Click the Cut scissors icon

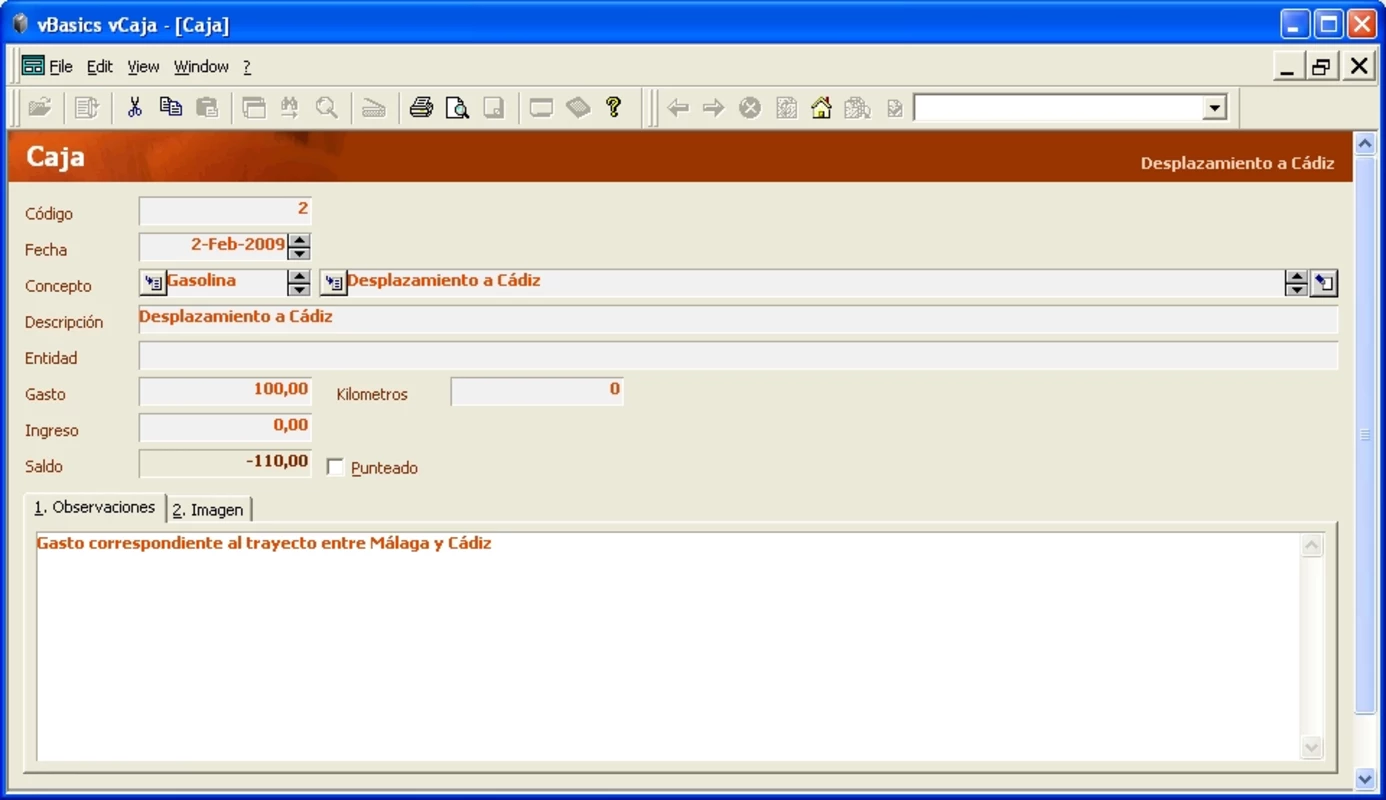[x=135, y=107]
